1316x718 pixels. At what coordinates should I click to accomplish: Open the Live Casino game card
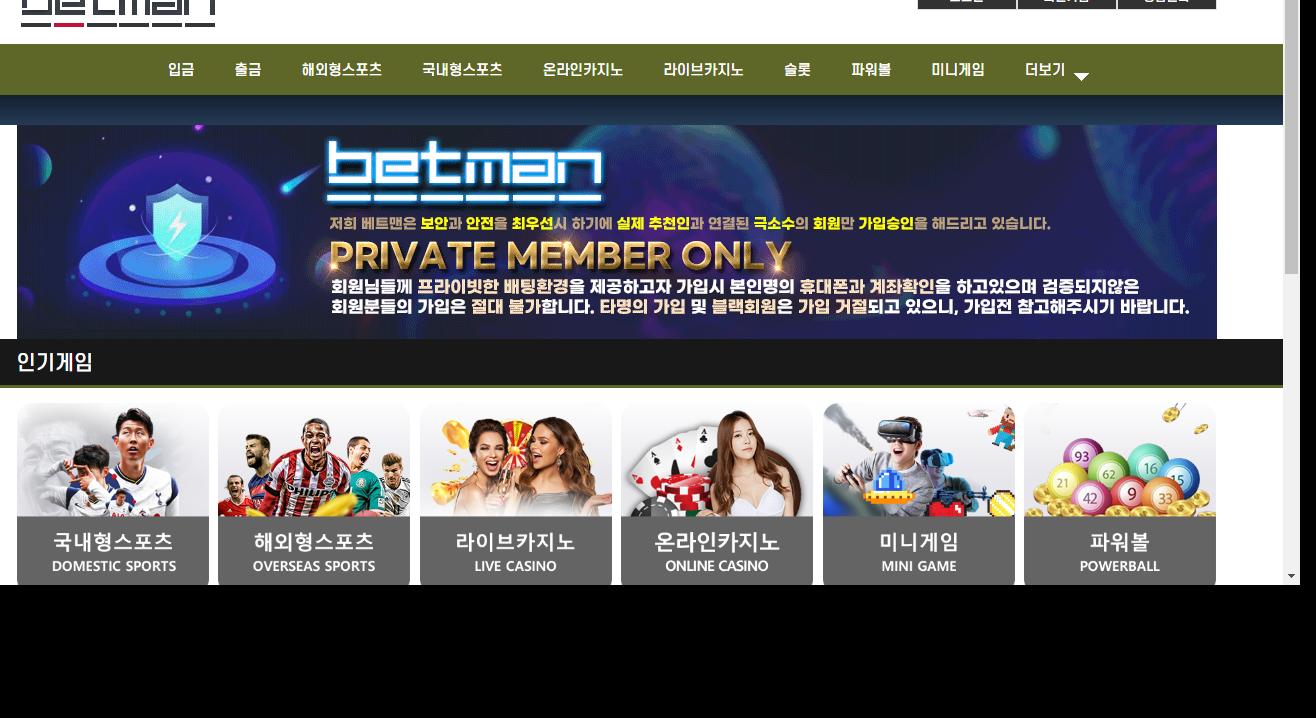coord(516,494)
